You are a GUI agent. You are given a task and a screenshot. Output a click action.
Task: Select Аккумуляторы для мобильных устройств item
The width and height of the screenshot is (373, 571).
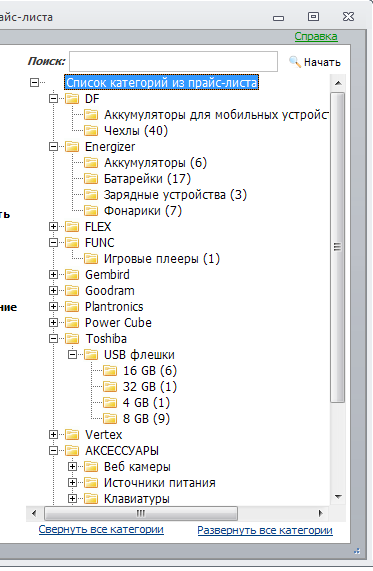[x=216, y=115]
